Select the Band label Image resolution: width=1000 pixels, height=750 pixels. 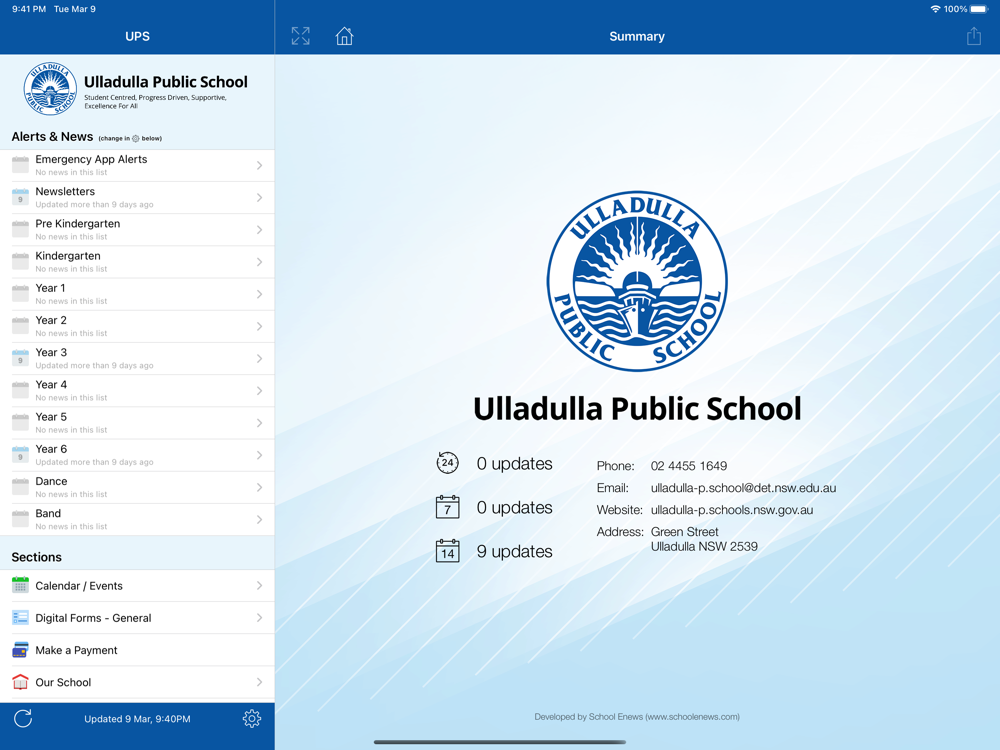(48, 513)
